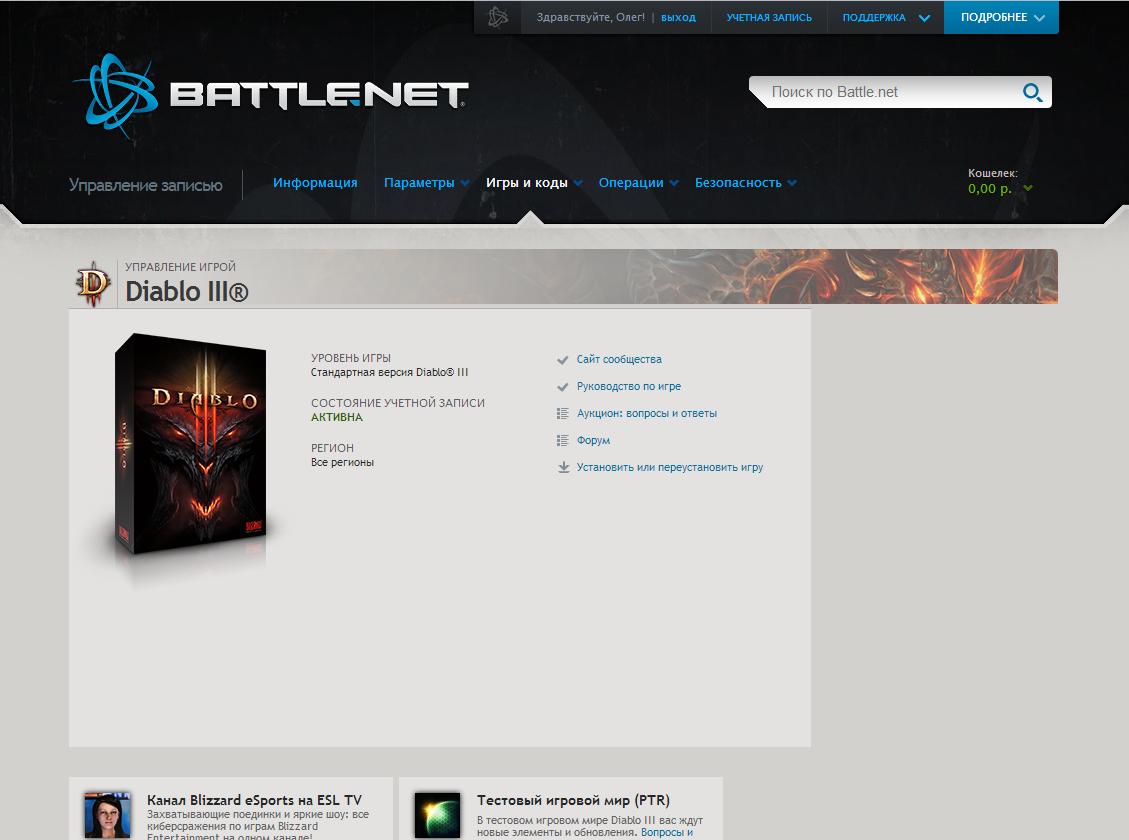Click the list icon beside Аукцион: вопросы и ответы
The height and width of the screenshot is (840, 1129).
(x=563, y=414)
